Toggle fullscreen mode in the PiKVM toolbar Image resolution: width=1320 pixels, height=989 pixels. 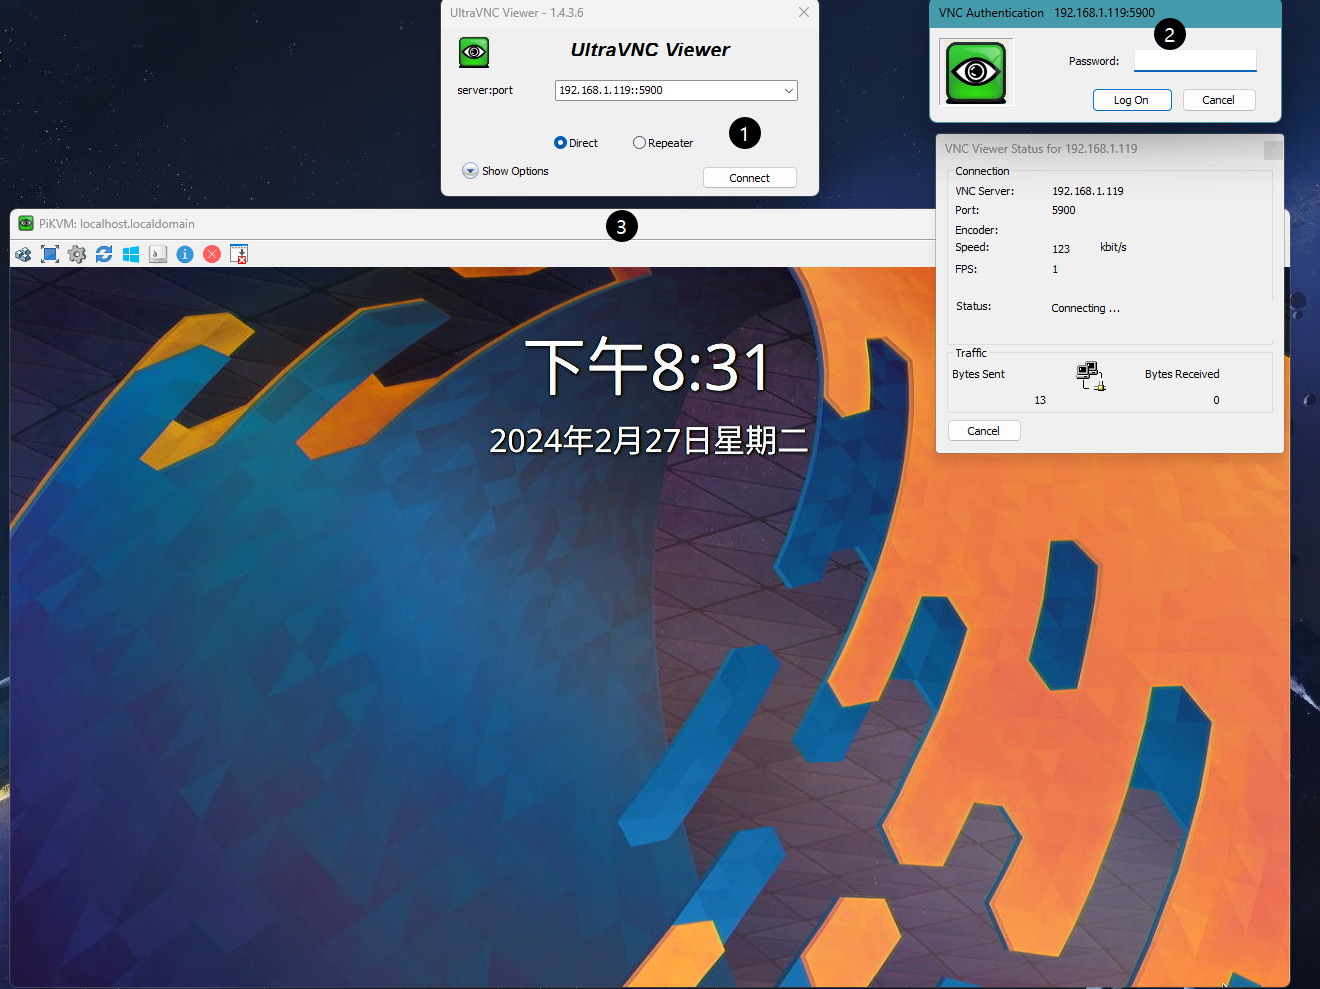point(50,254)
